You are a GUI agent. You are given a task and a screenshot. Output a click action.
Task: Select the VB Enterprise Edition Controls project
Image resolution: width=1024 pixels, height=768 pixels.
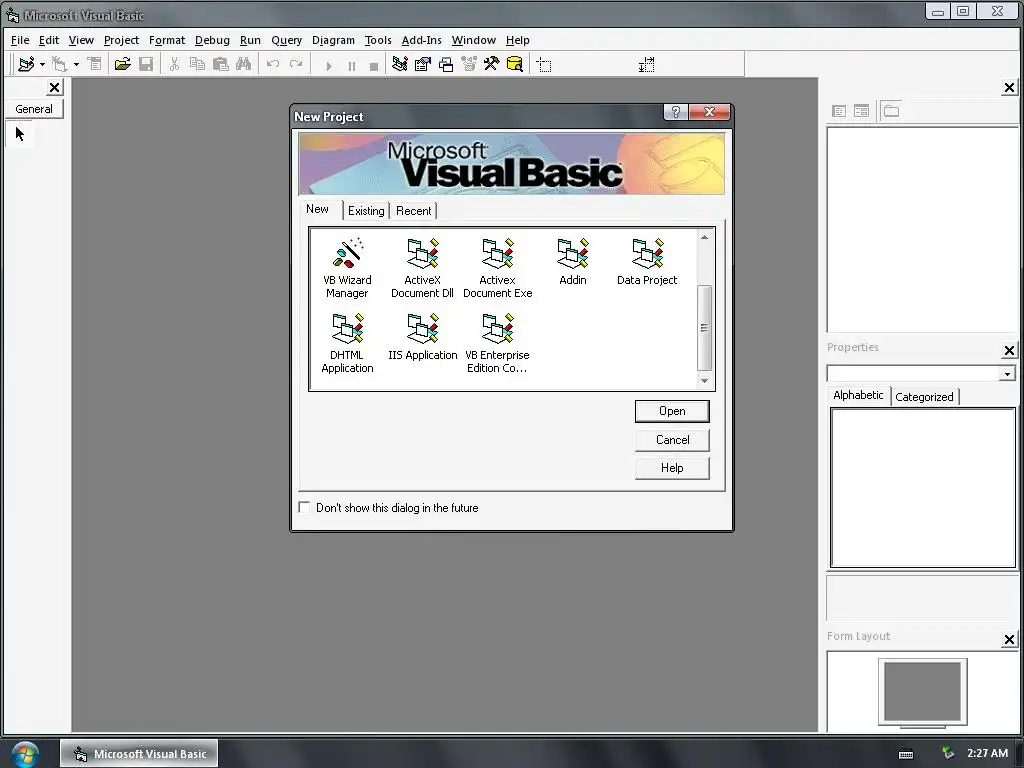click(497, 343)
